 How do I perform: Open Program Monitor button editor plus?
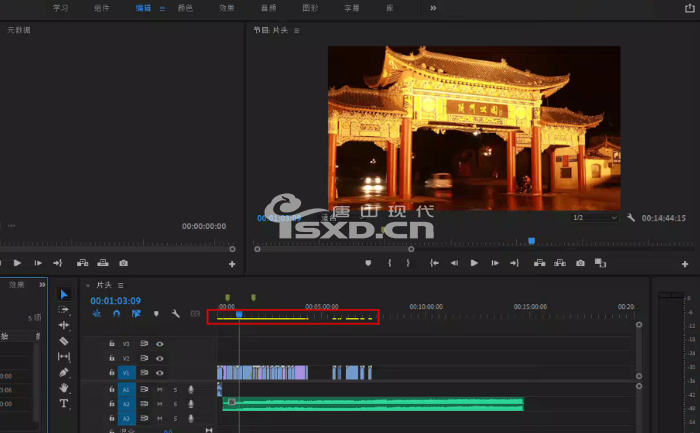pyautogui.click(x=685, y=264)
